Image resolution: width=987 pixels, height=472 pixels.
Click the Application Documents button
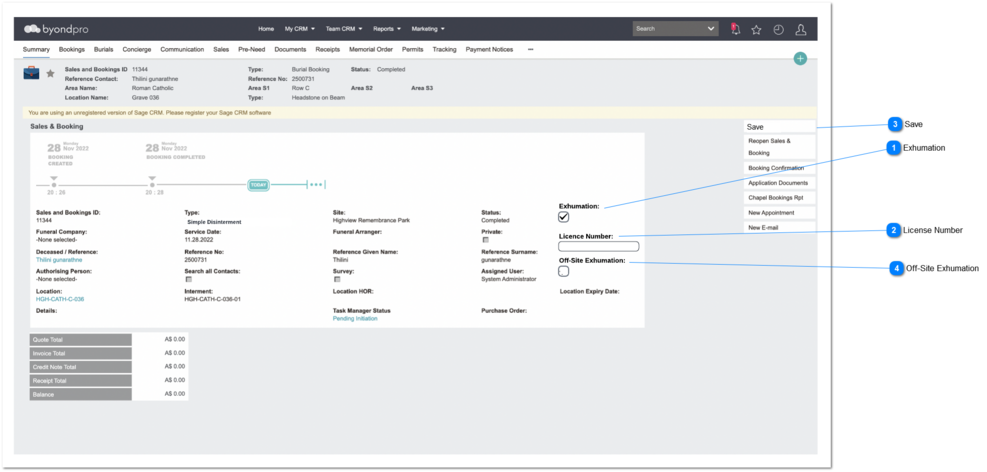(779, 183)
